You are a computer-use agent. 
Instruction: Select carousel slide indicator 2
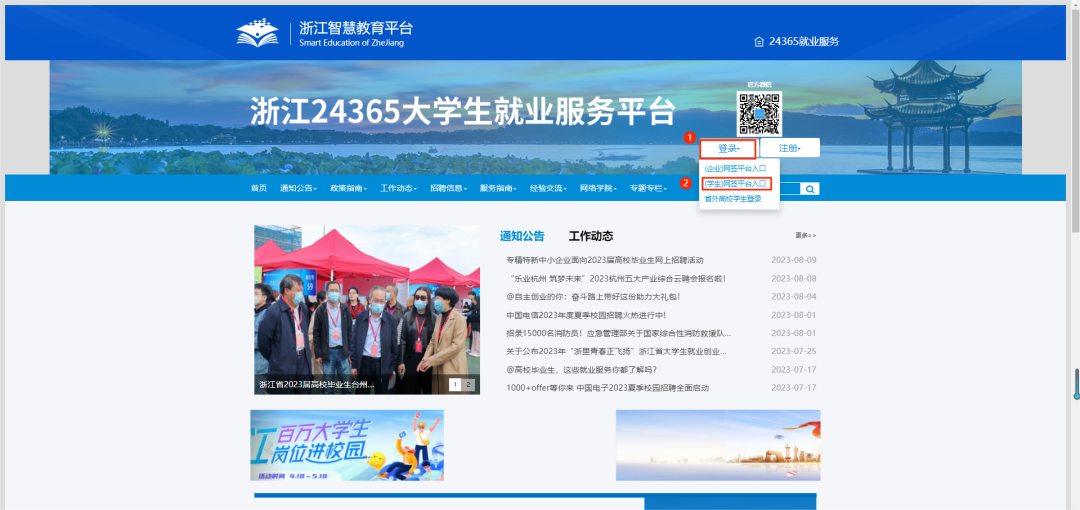[x=468, y=385]
